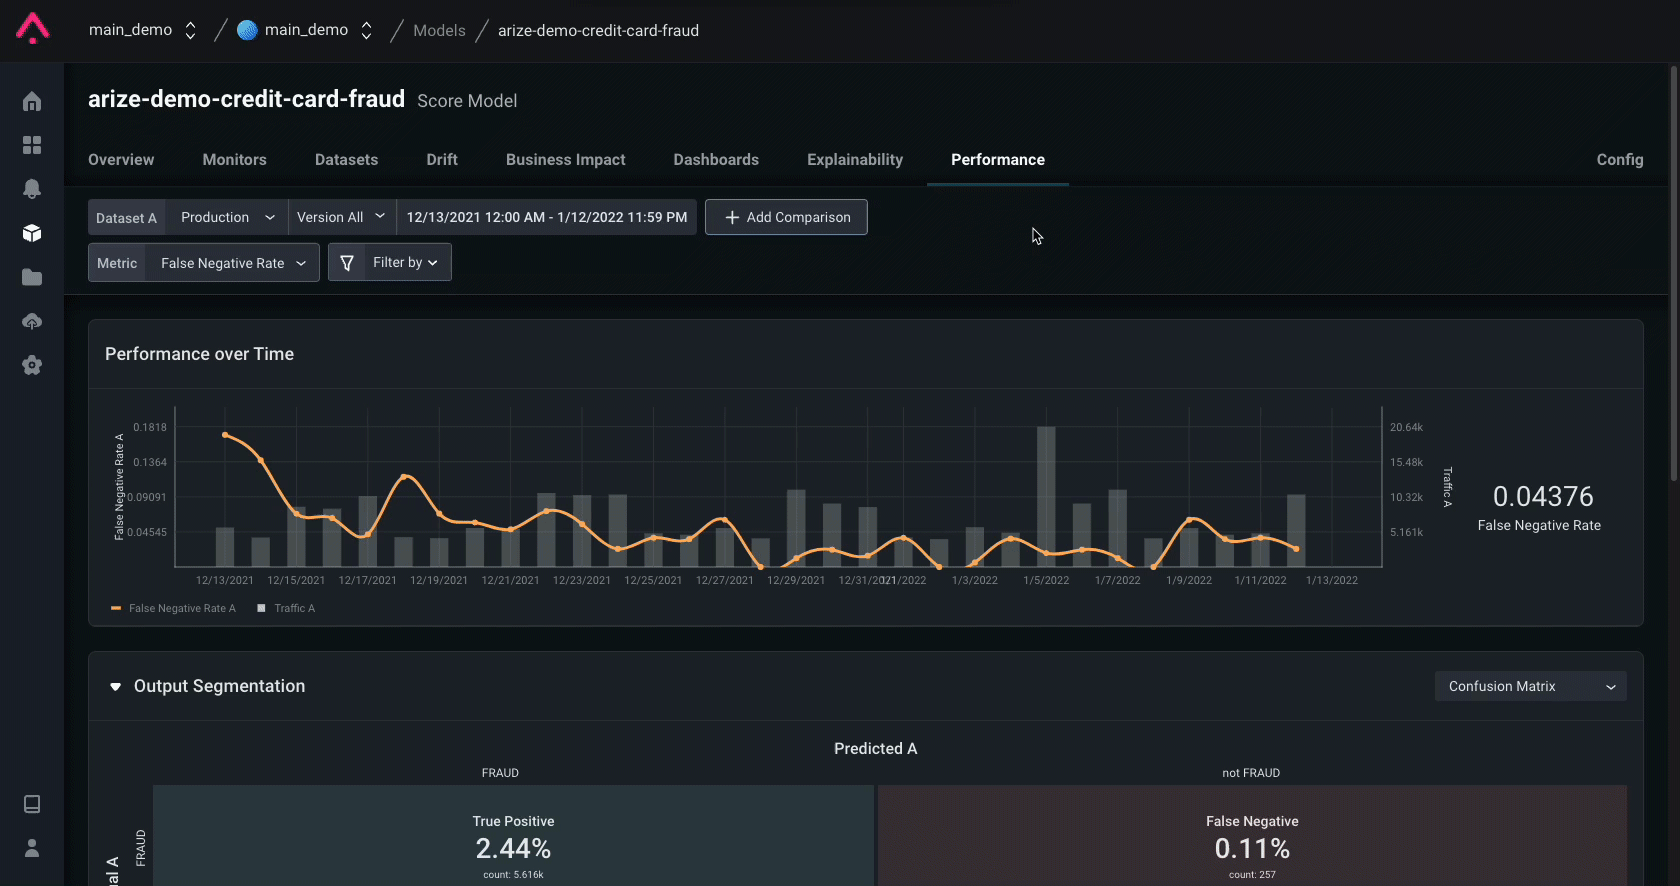Click the 0.04376 False Negative Rate value
This screenshot has height=886, width=1680.
pyautogui.click(x=1543, y=497)
